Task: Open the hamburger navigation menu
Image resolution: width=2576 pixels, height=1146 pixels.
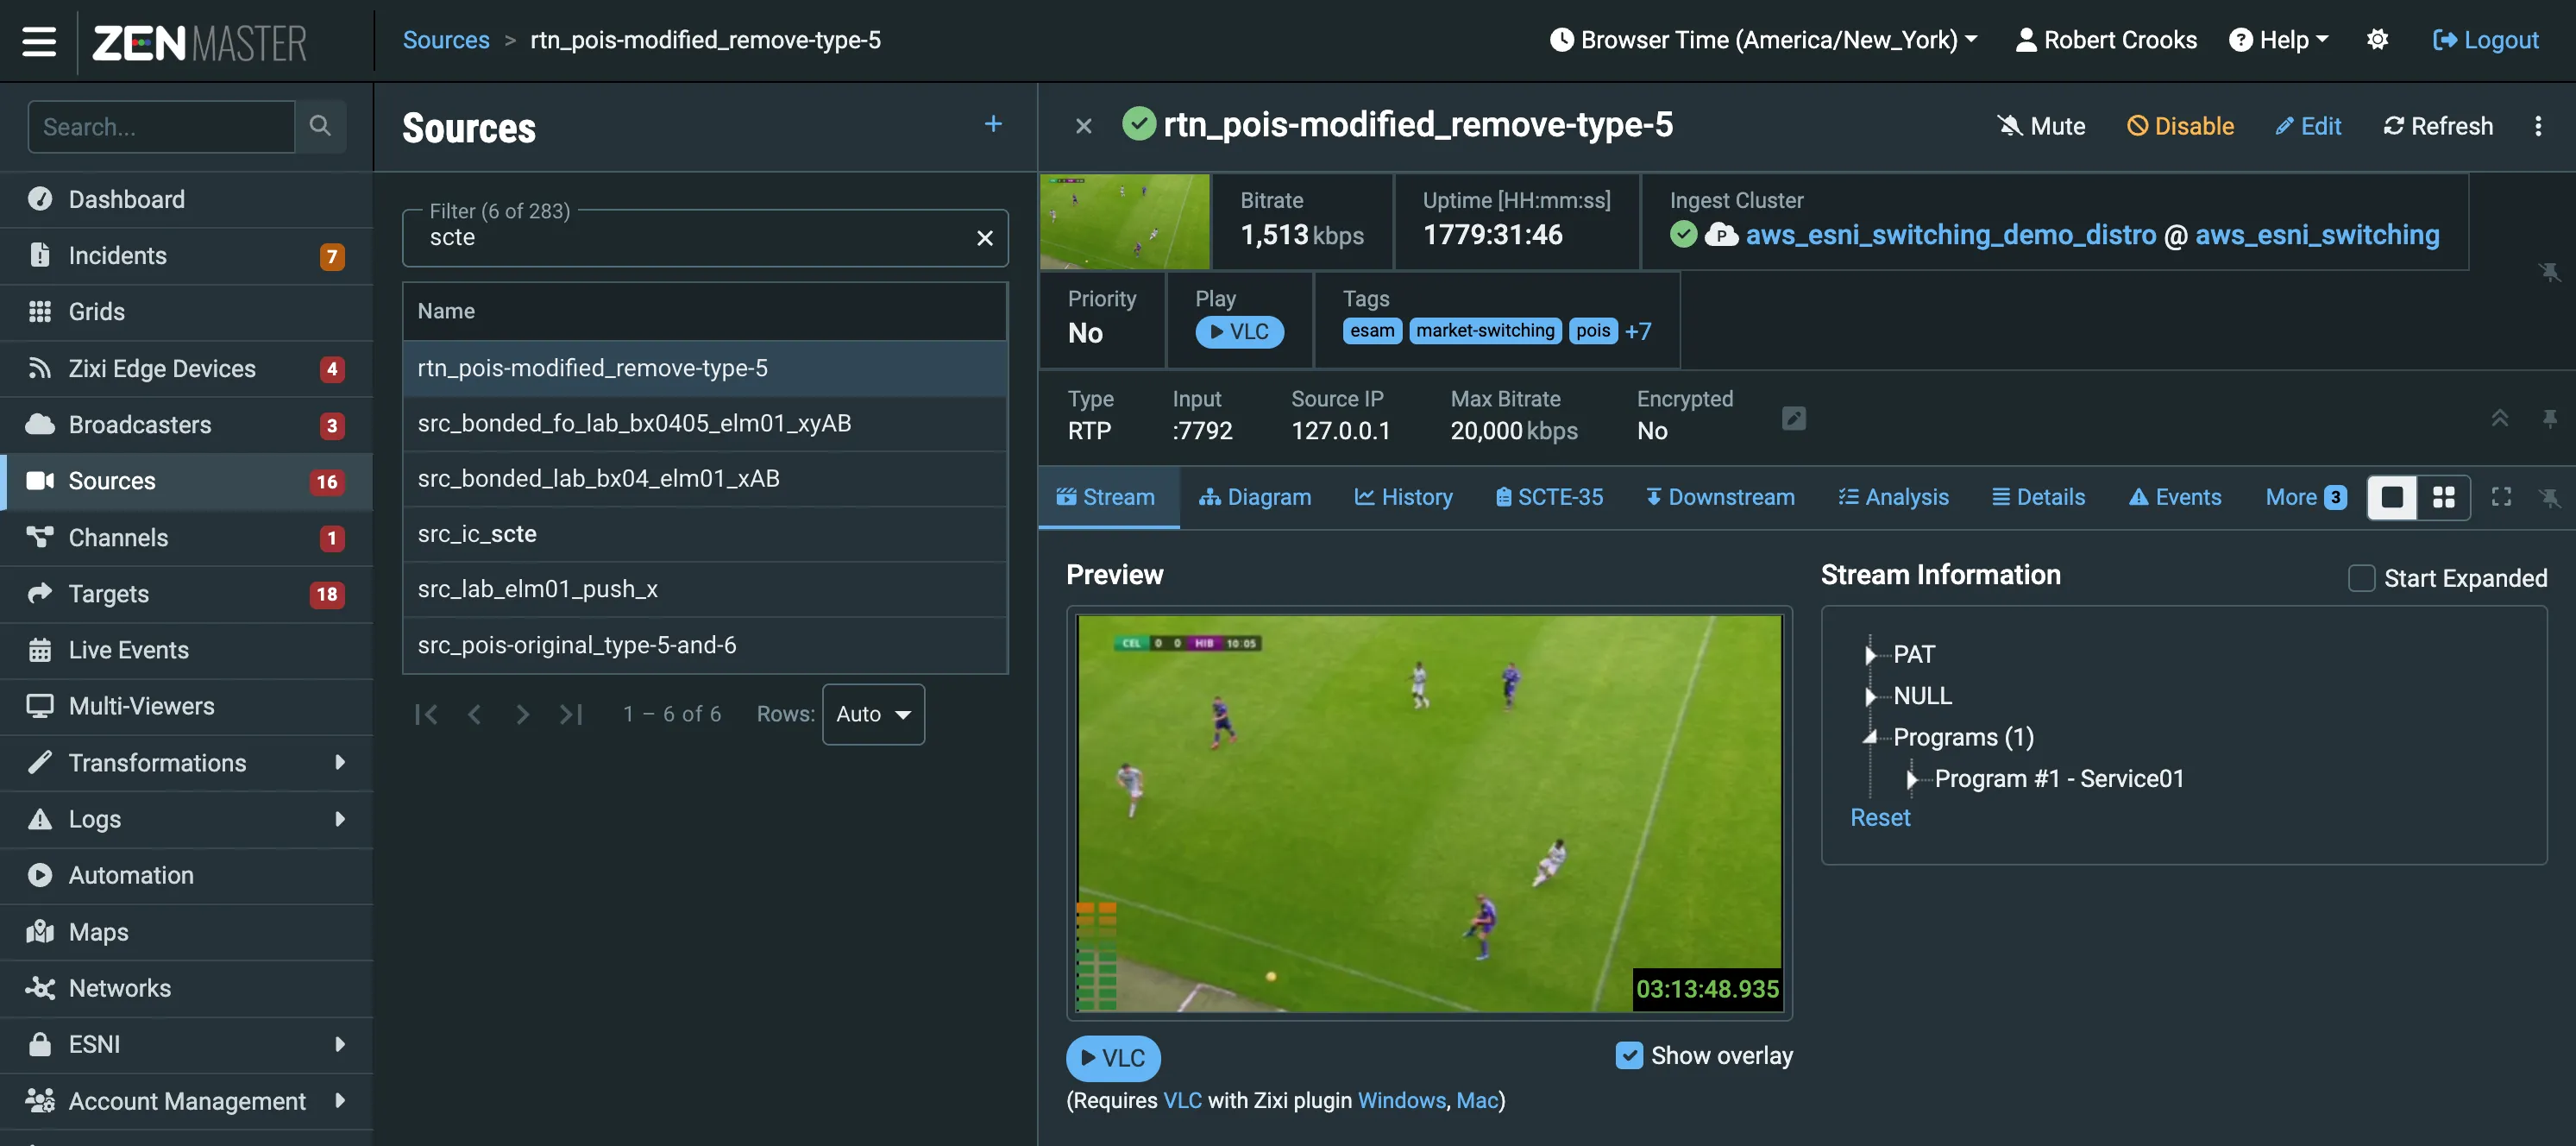Action: click(39, 41)
